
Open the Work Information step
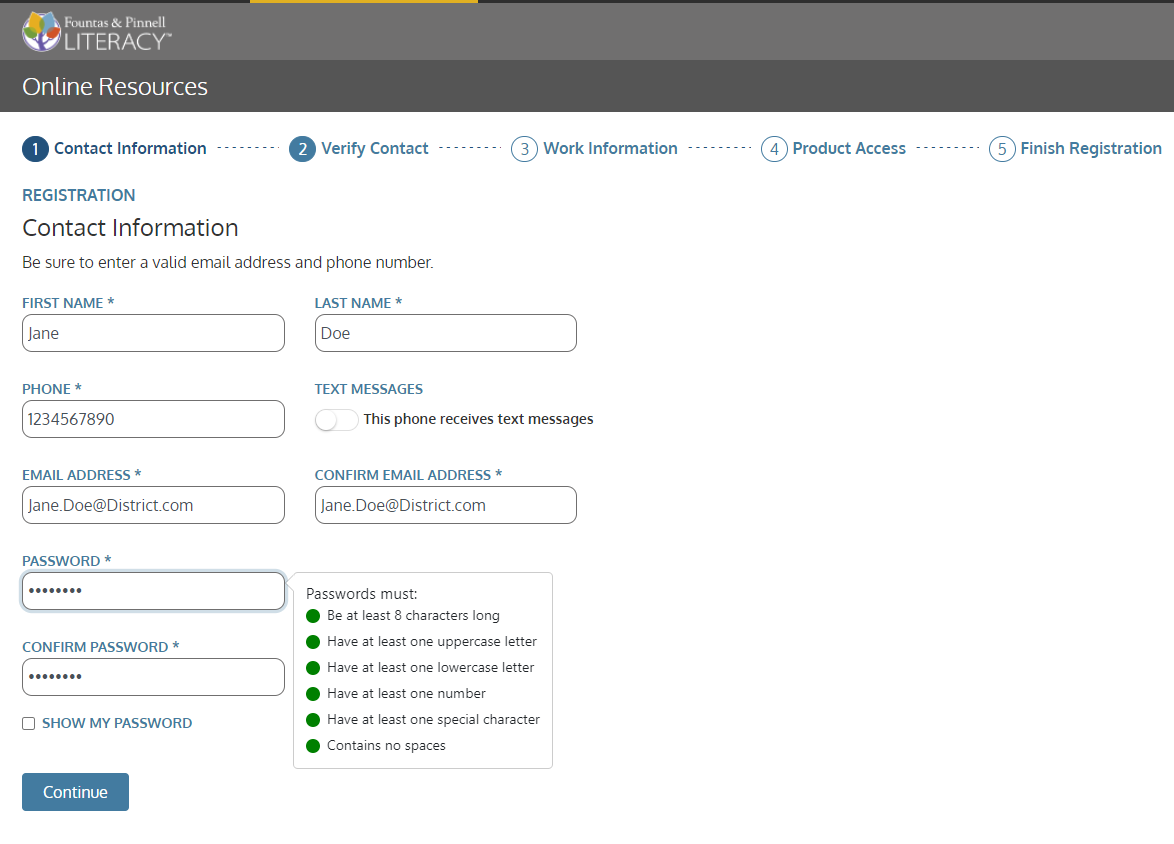pyautogui.click(x=610, y=149)
